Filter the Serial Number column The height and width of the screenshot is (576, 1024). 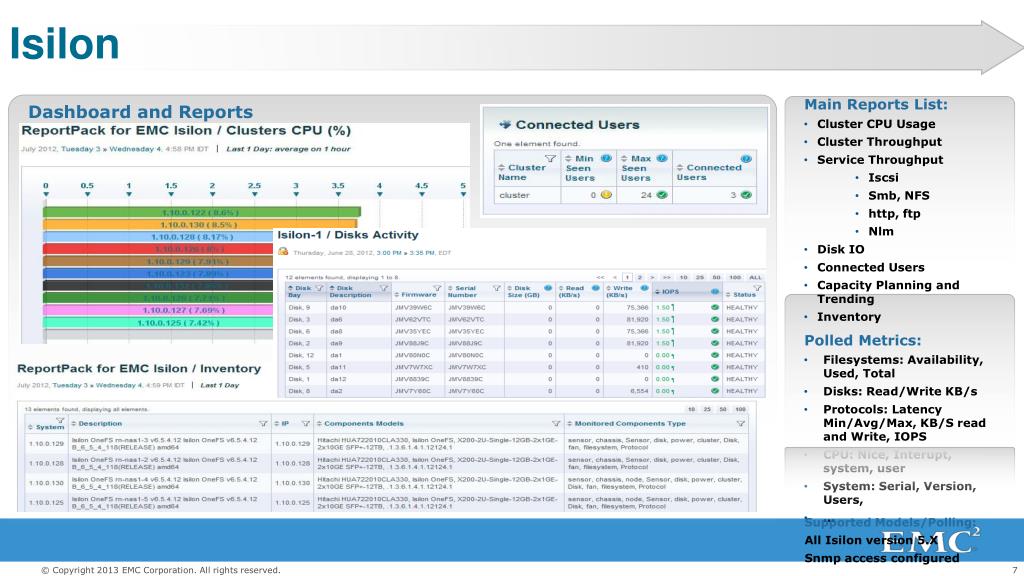pyautogui.click(x=496, y=288)
